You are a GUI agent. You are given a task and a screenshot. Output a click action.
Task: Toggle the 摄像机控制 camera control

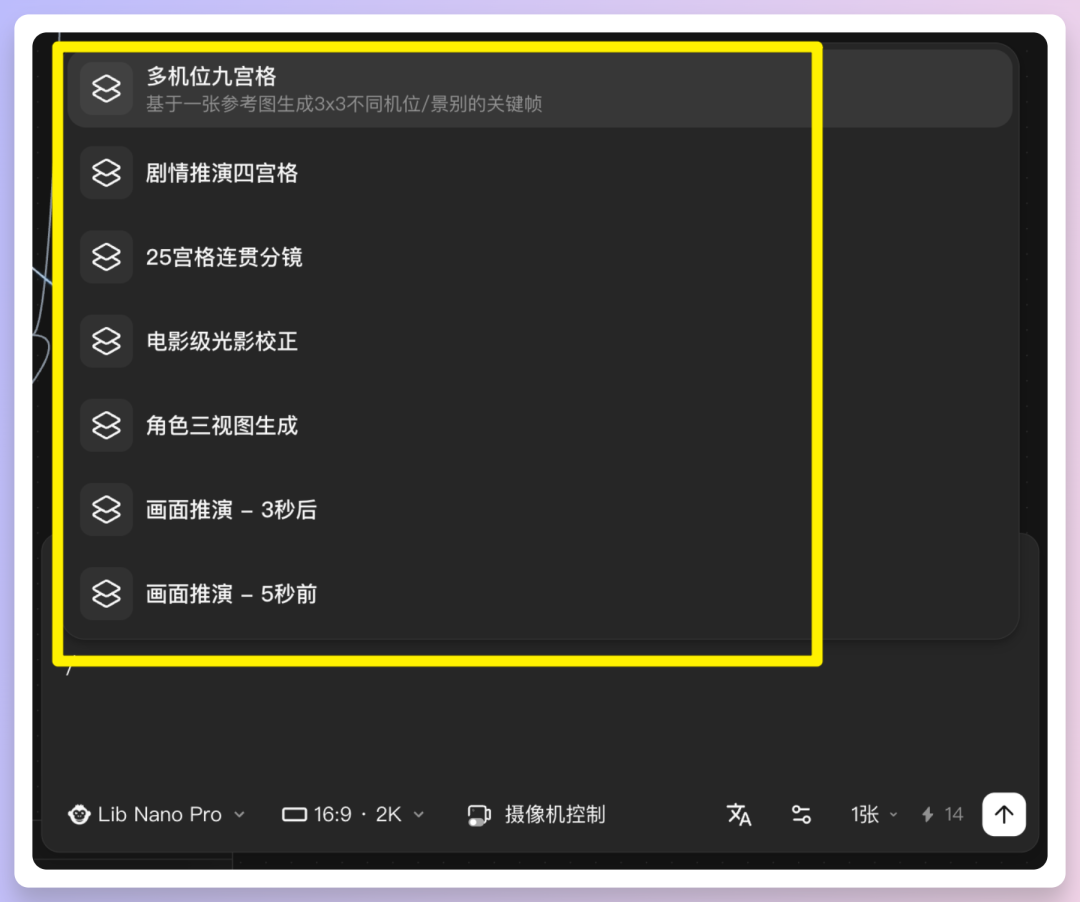coord(535,814)
